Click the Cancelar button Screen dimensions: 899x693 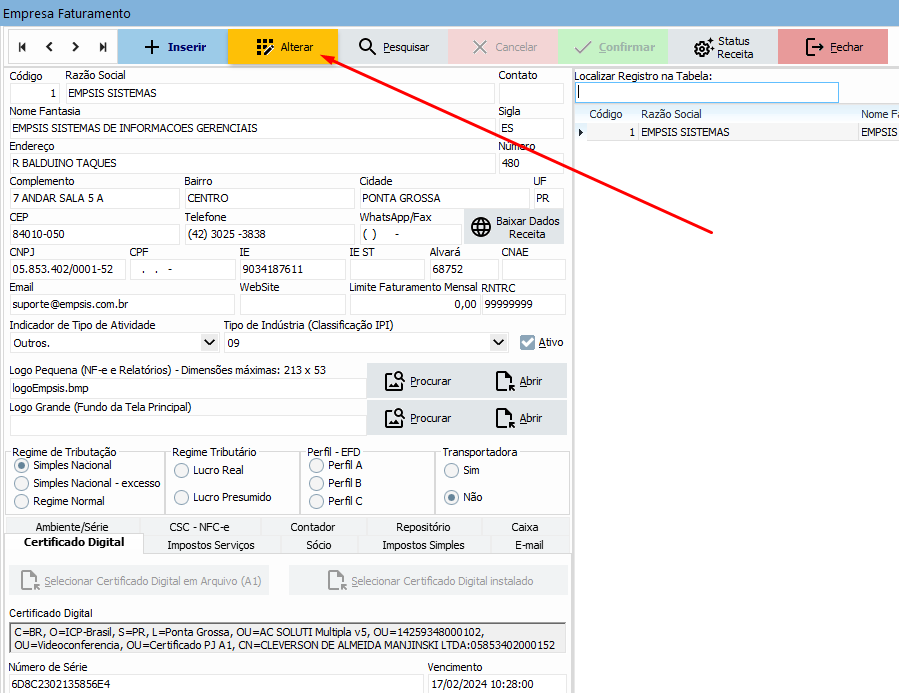click(x=503, y=47)
